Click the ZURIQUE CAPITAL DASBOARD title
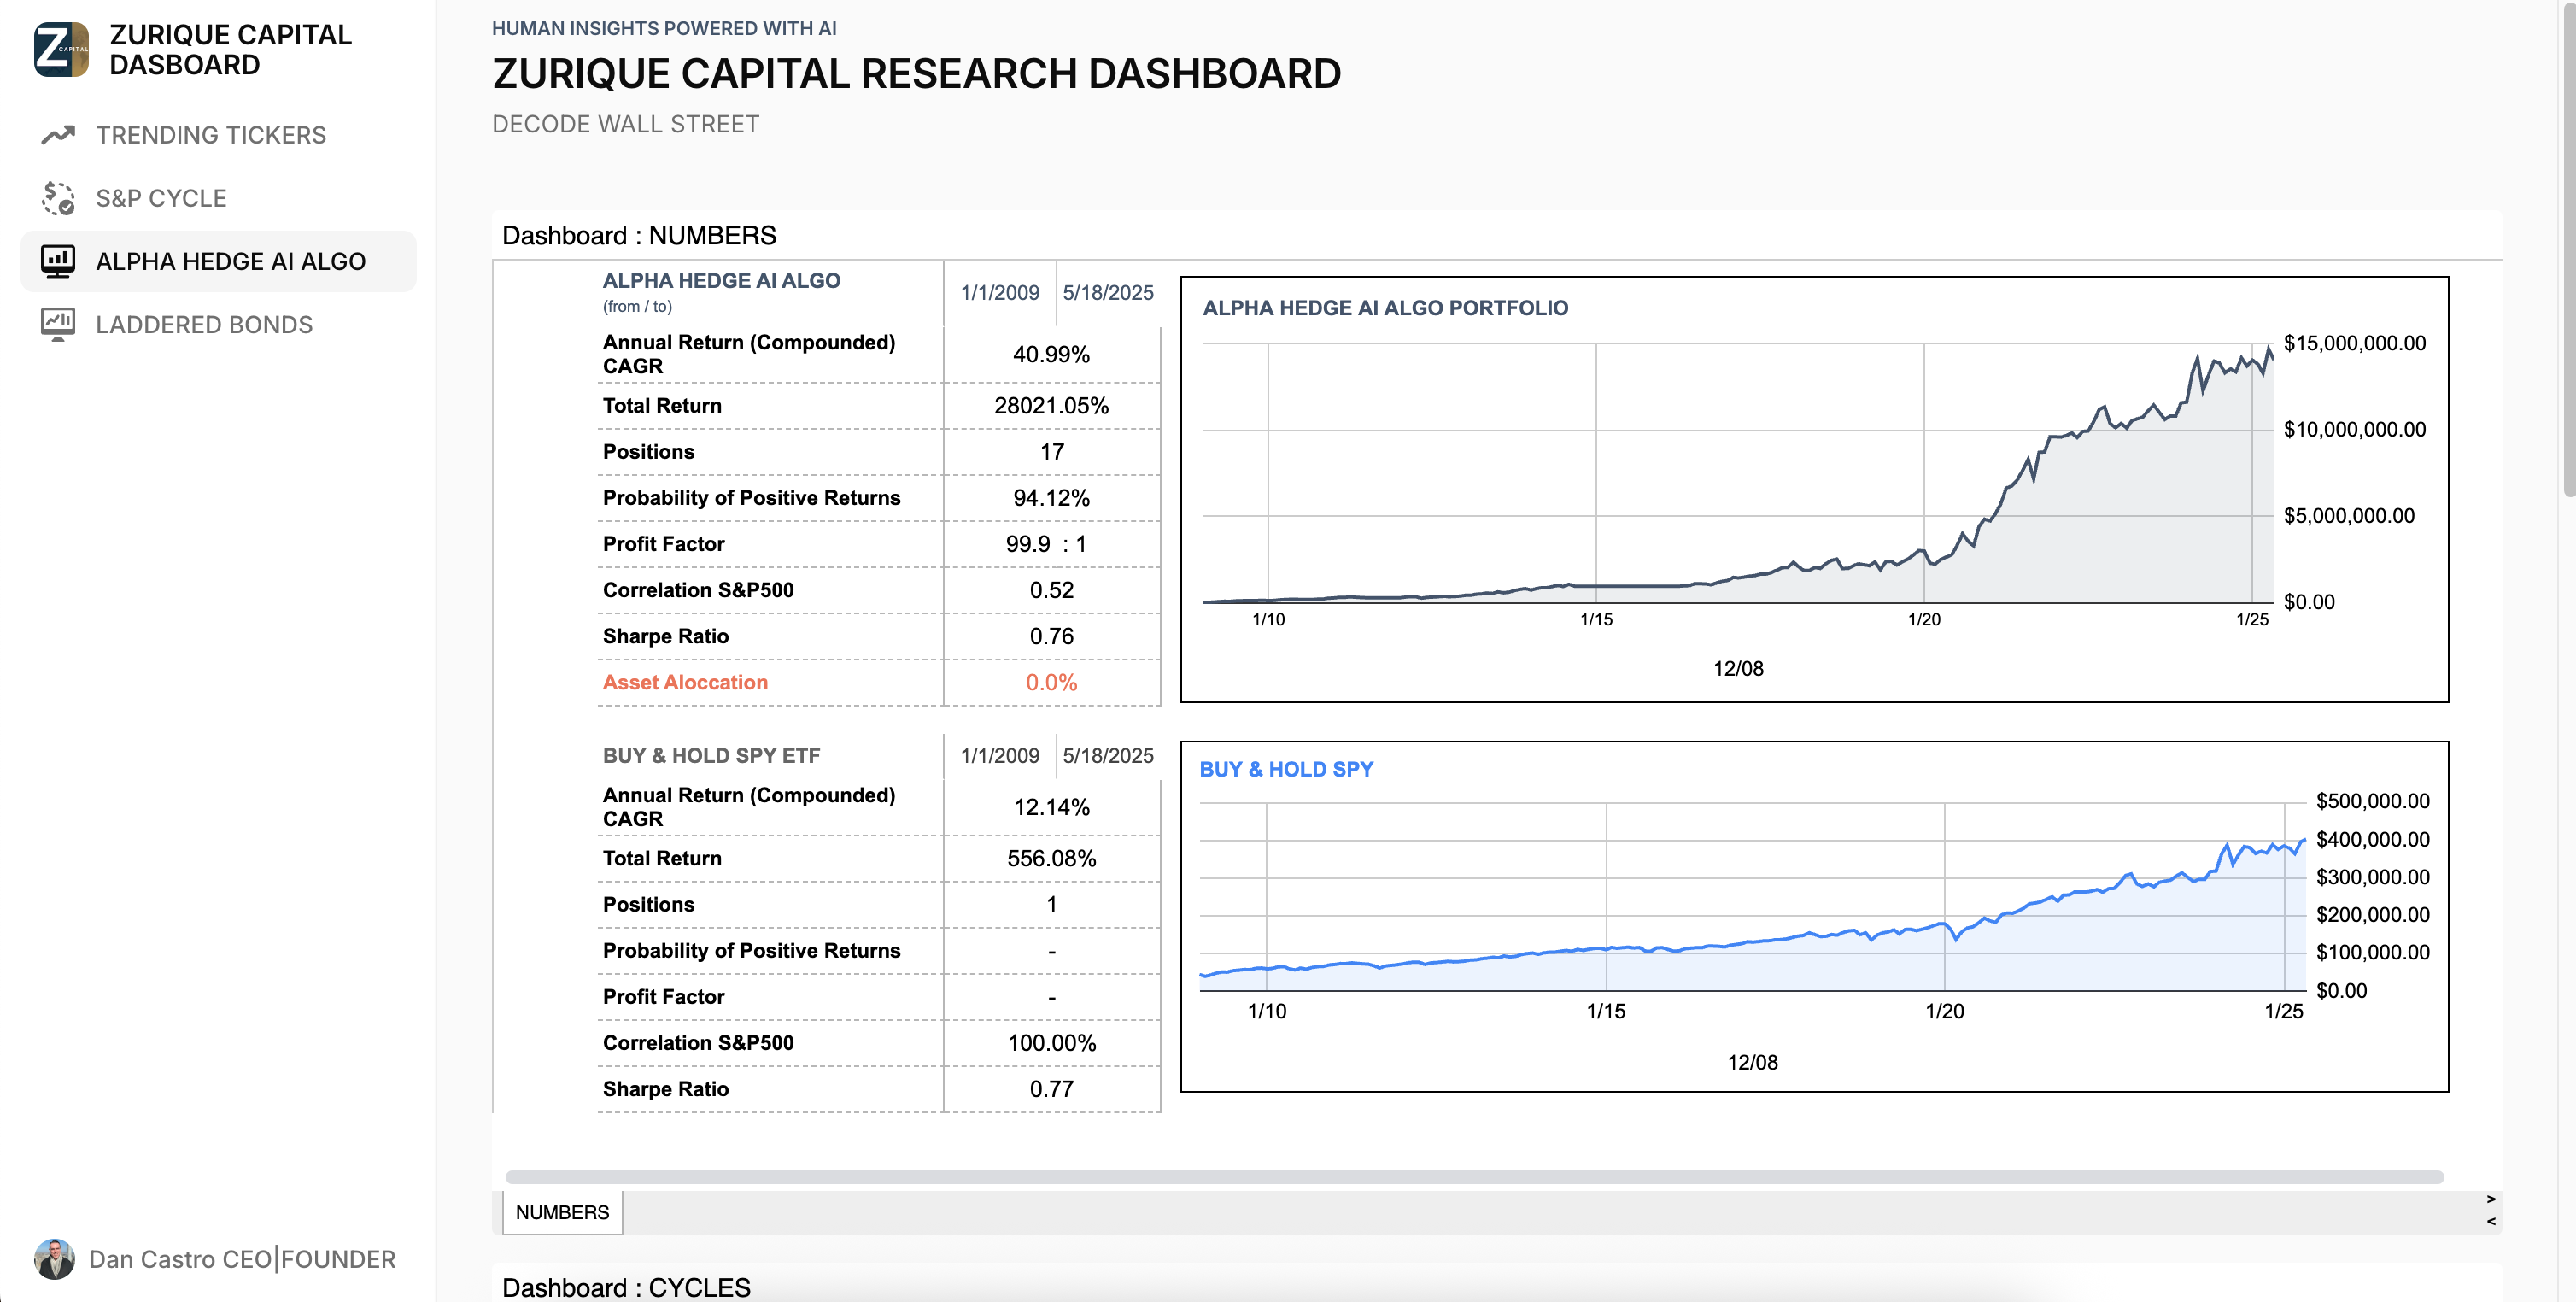Image resolution: width=2576 pixels, height=1302 pixels. tap(230, 49)
